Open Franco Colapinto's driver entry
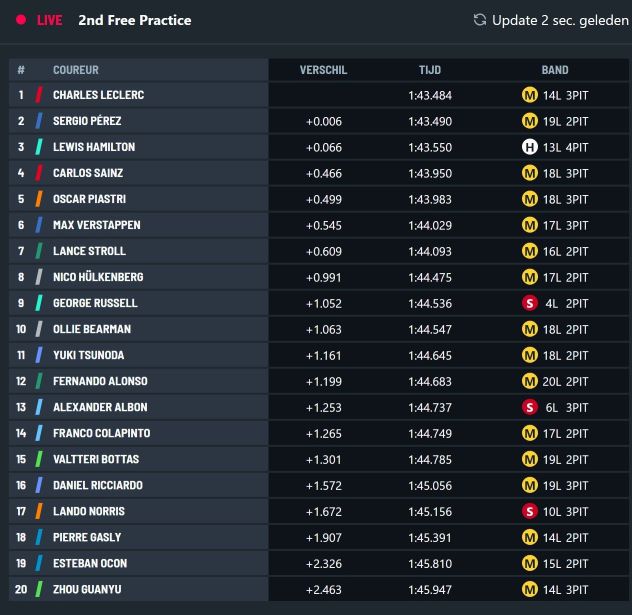The width and height of the screenshot is (632, 615). point(102,433)
